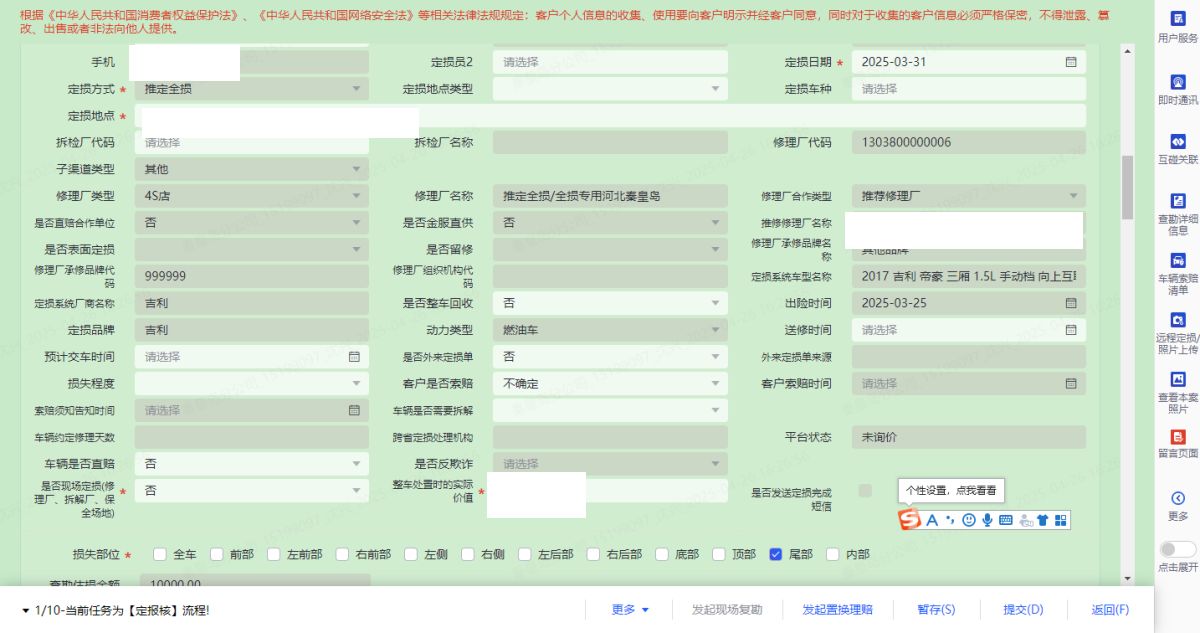Click the 暂存(S) save draft button
The width and height of the screenshot is (1200, 633).
tap(936, 610)
